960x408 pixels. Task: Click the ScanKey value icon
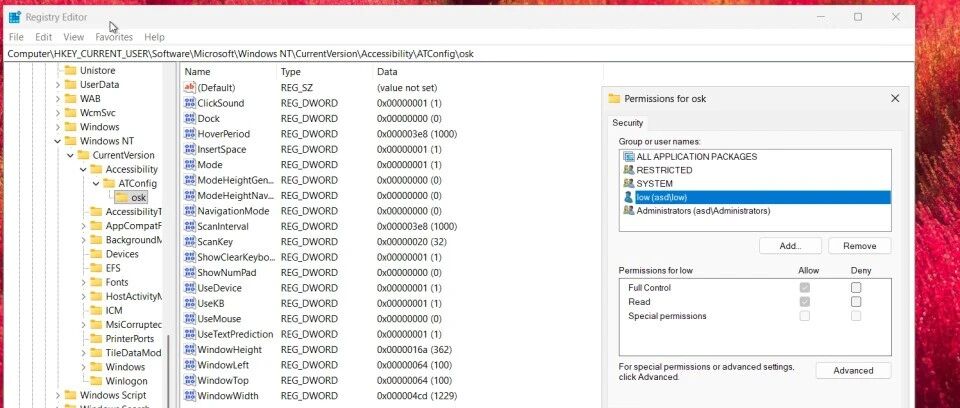(x=190, y=242)
